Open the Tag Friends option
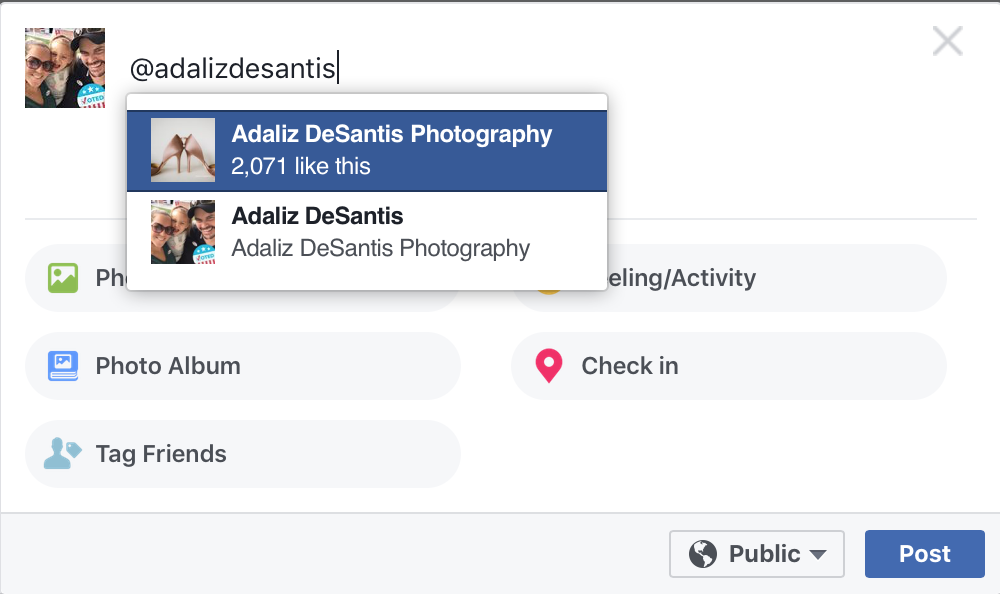The width and height of the screenshot is (1000, 594). (242, 454)
